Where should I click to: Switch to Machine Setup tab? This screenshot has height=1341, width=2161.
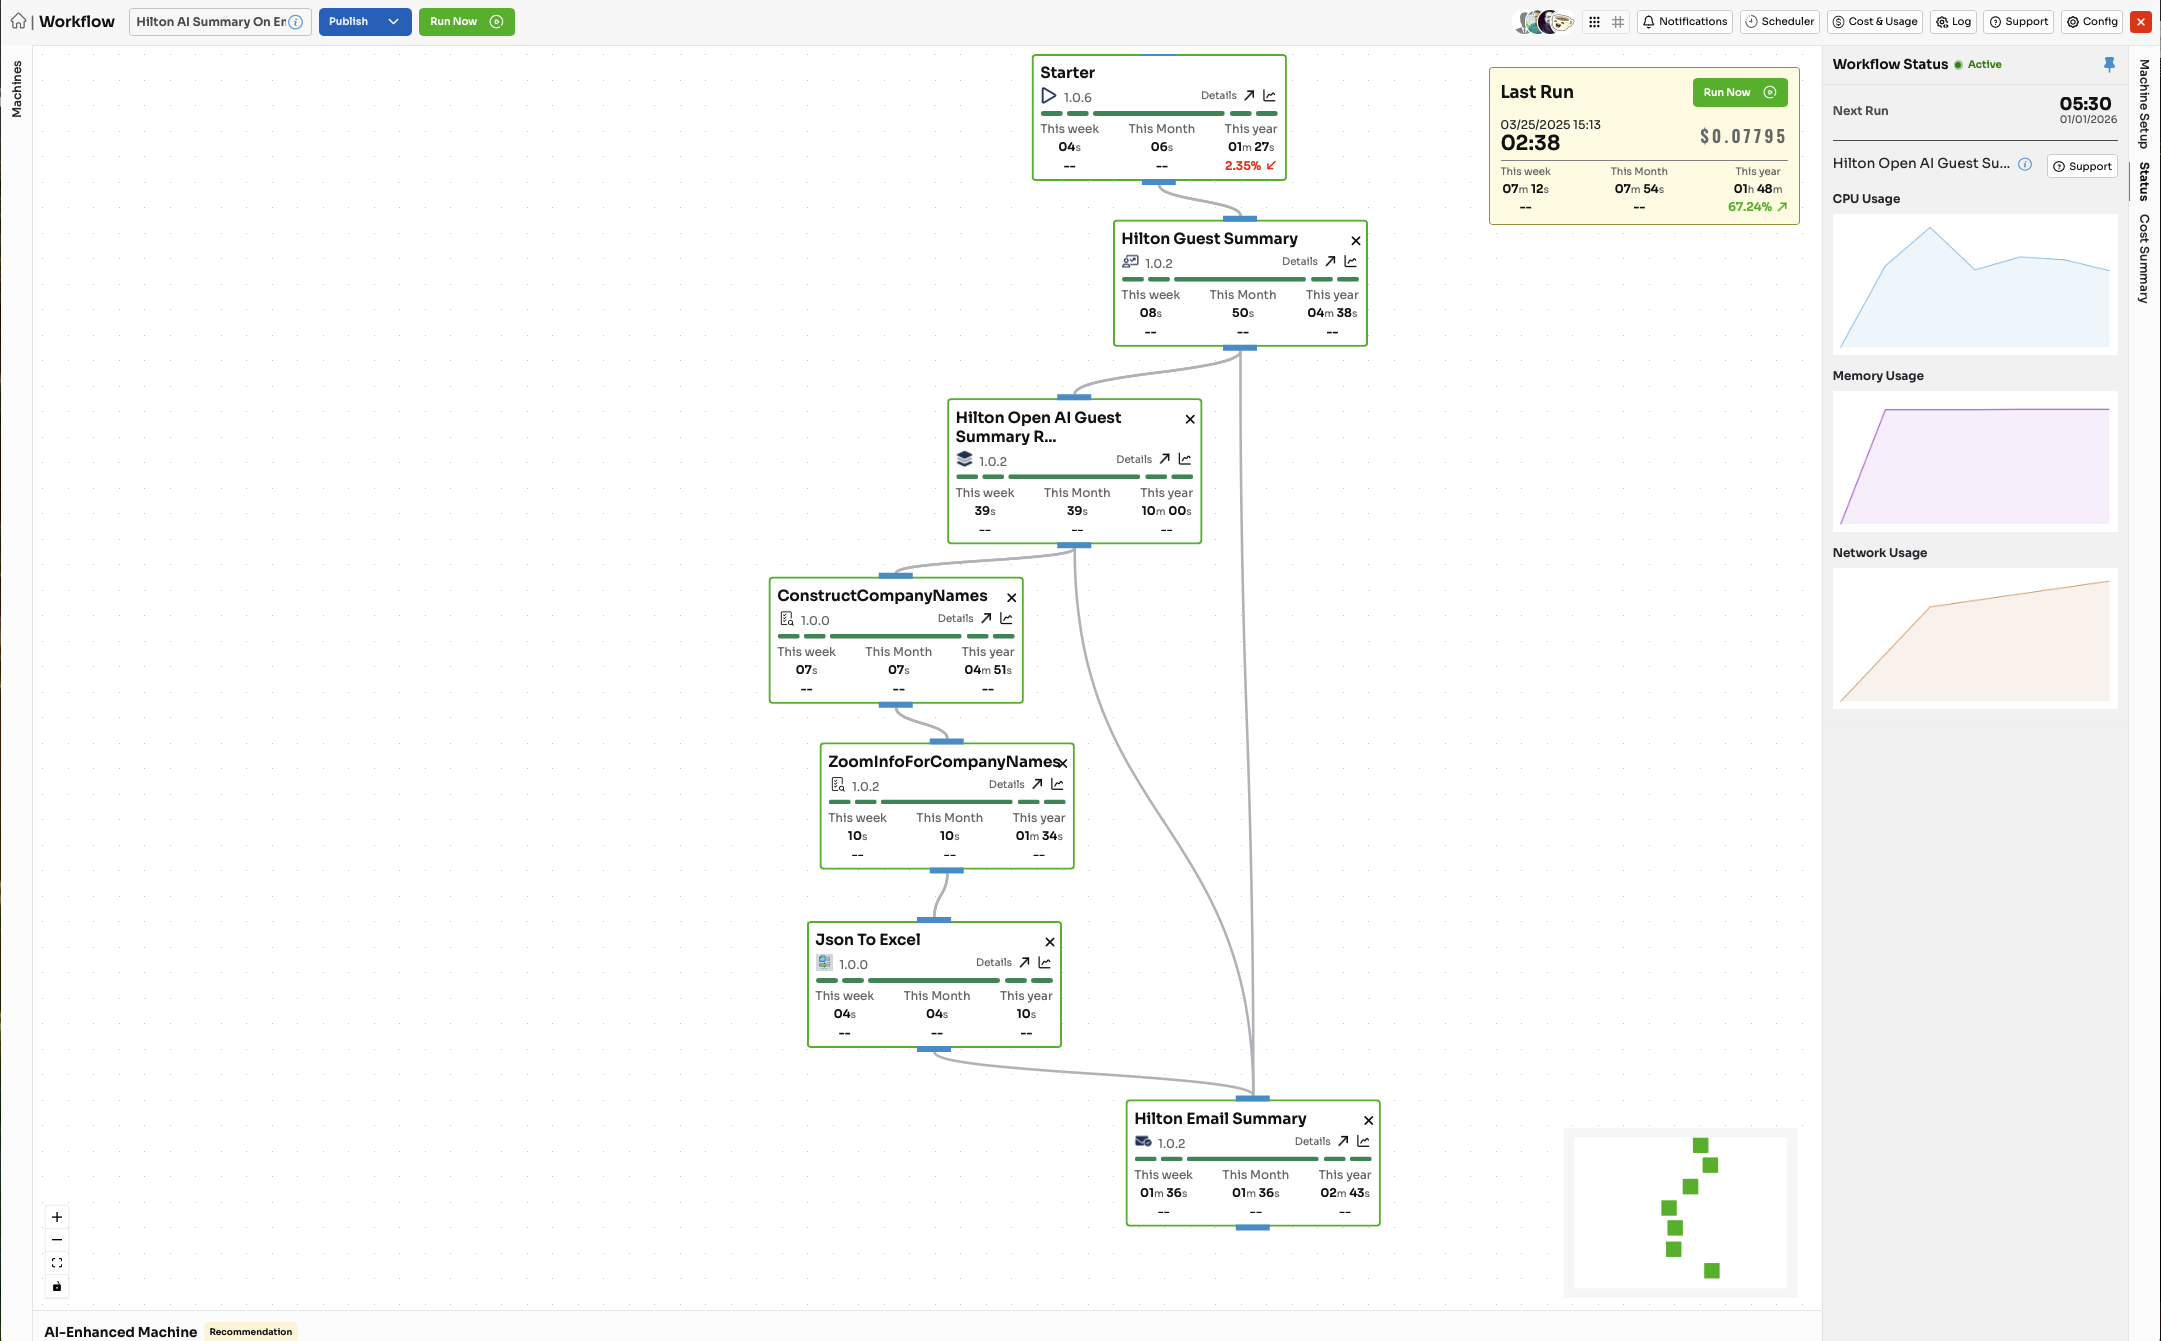click(2144, 103)
